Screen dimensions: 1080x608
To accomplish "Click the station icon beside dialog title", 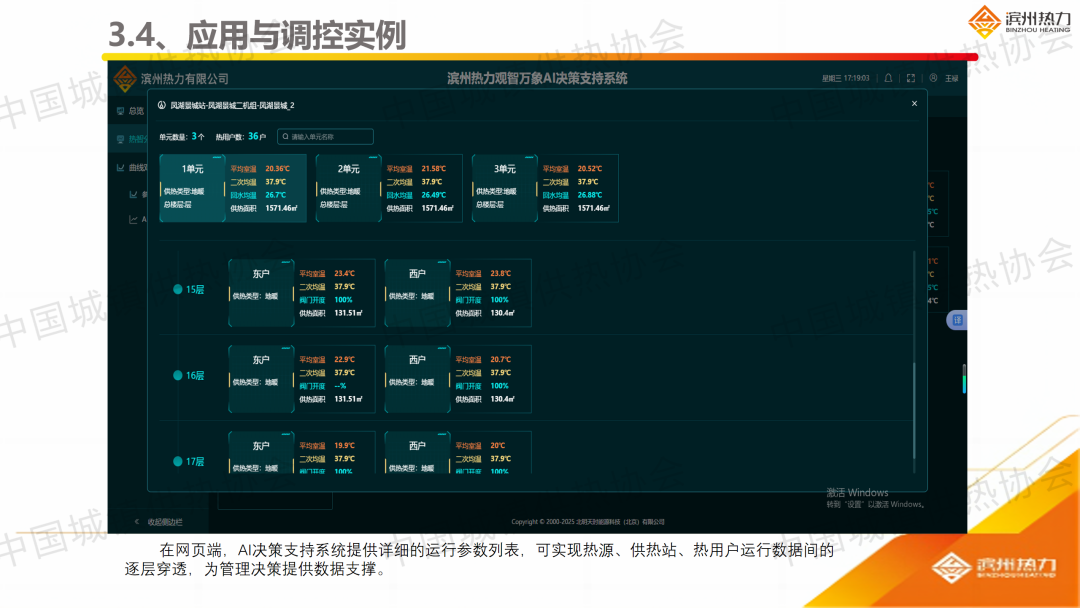I will coord(162,105).
